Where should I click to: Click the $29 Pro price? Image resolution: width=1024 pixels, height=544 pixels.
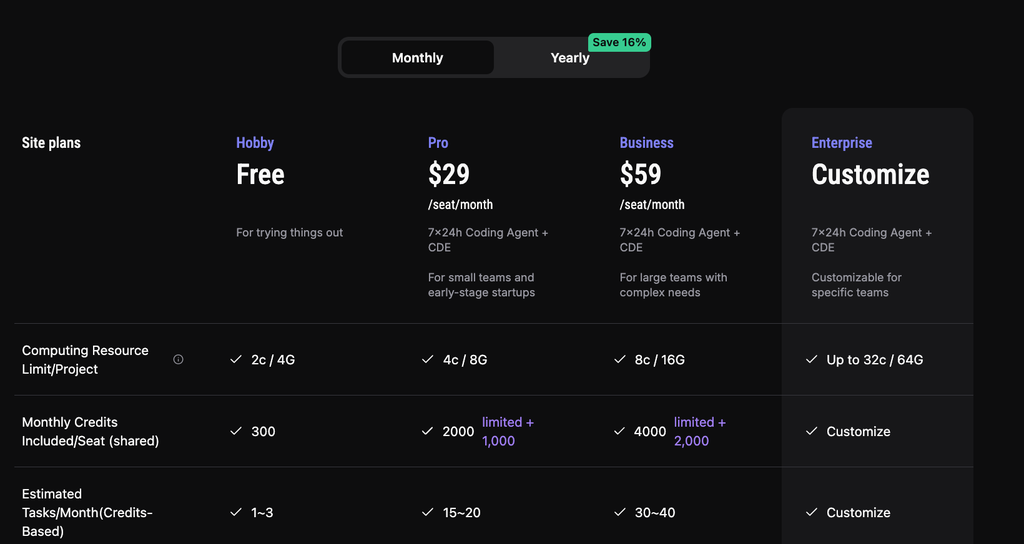coord(449,174)
